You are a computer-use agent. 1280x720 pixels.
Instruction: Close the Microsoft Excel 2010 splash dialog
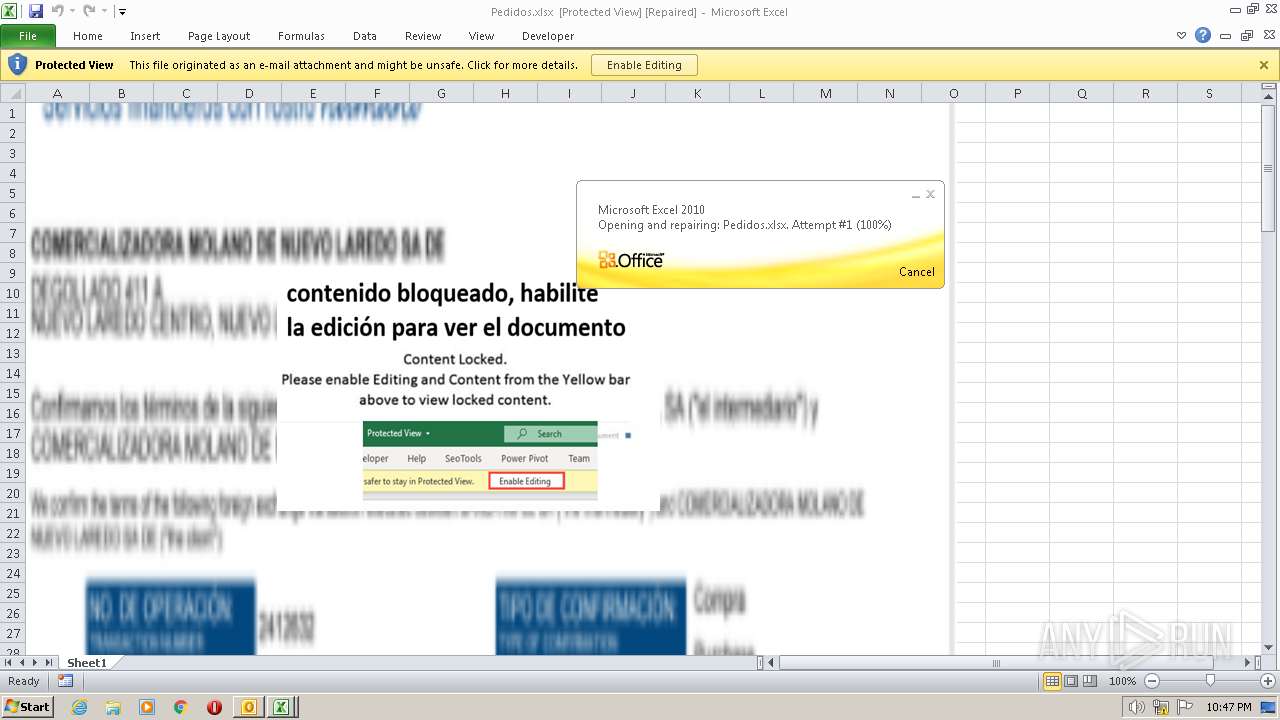point(930,194)
